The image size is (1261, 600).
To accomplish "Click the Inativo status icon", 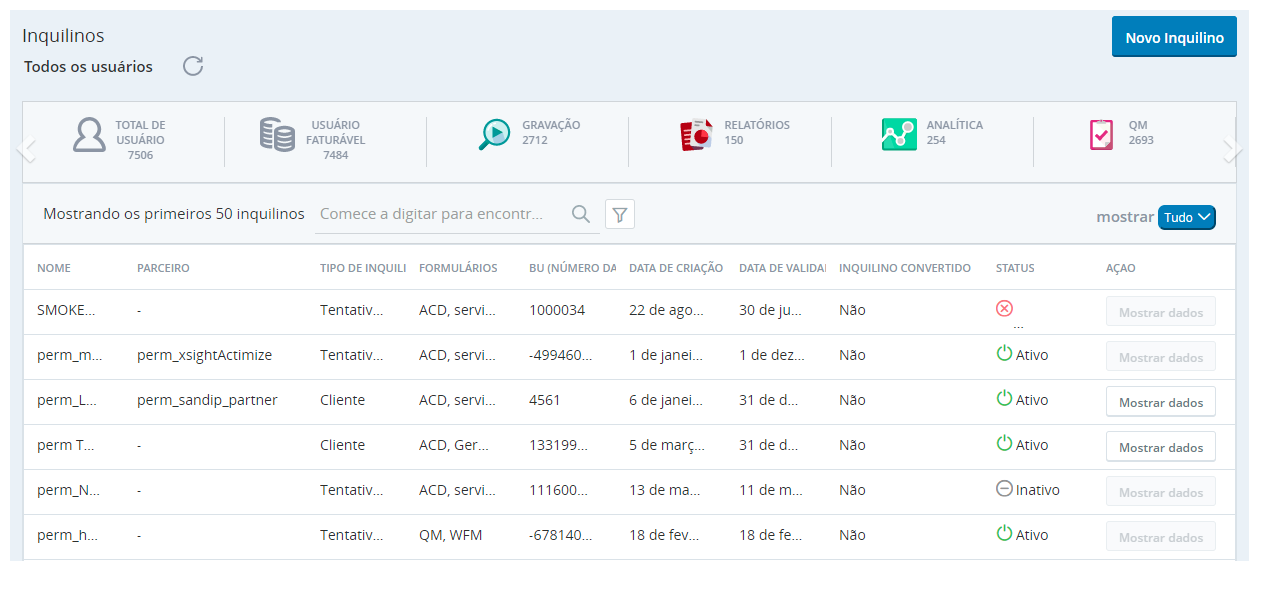I will tap(1005, 489).
